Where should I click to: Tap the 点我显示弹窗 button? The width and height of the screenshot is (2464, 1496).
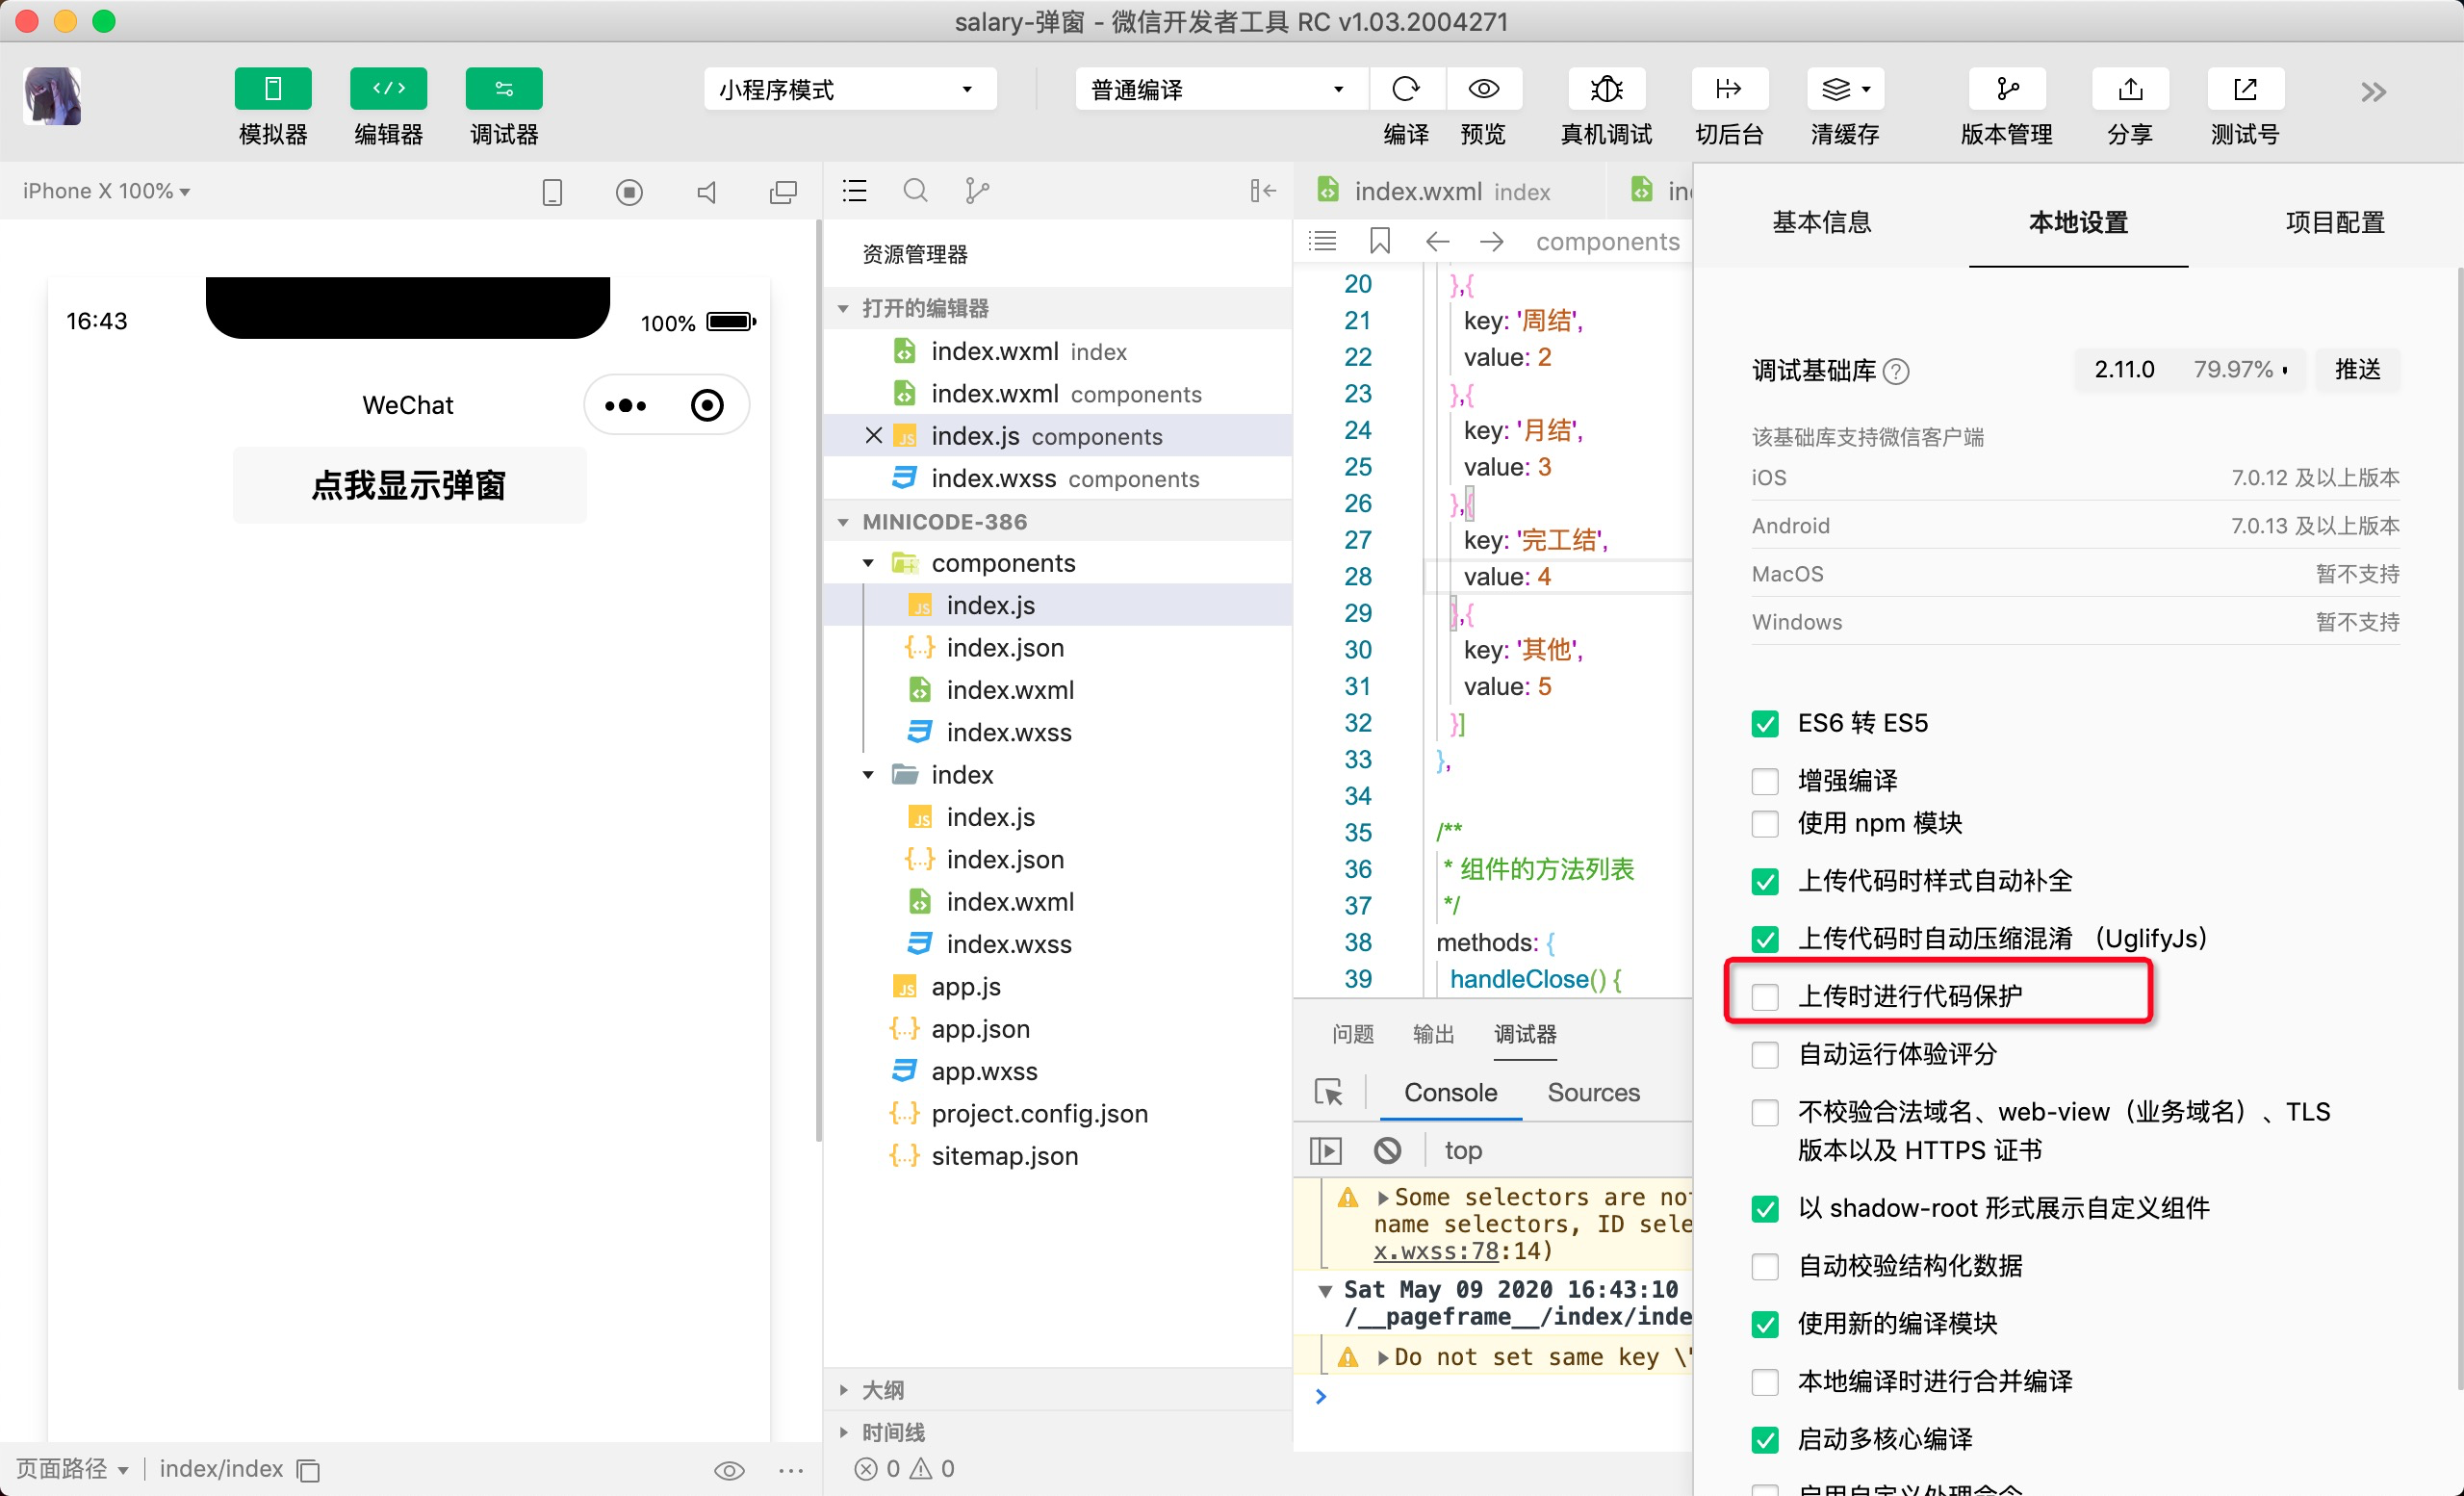pyautogui.click(x=409, y=485)
